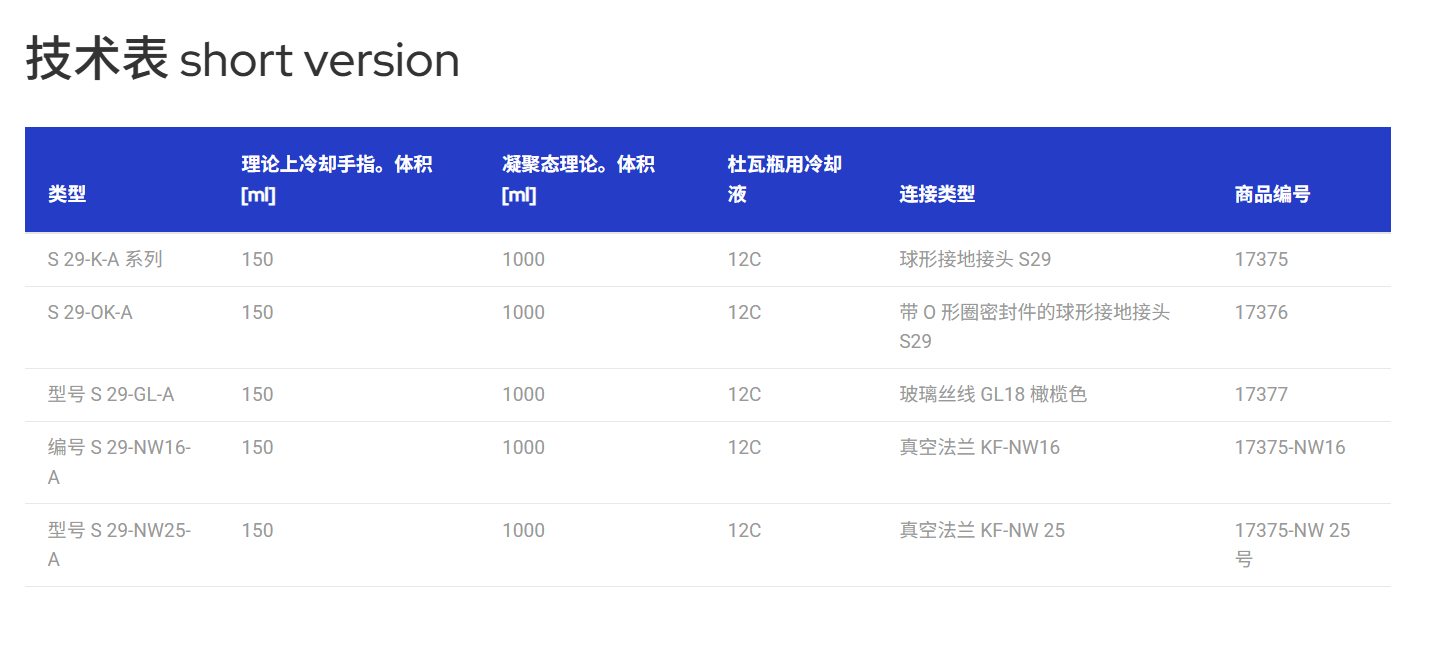Click the type cell 'S 29-OK-A'
The image size is (1441, 652).
pos(90,313)
